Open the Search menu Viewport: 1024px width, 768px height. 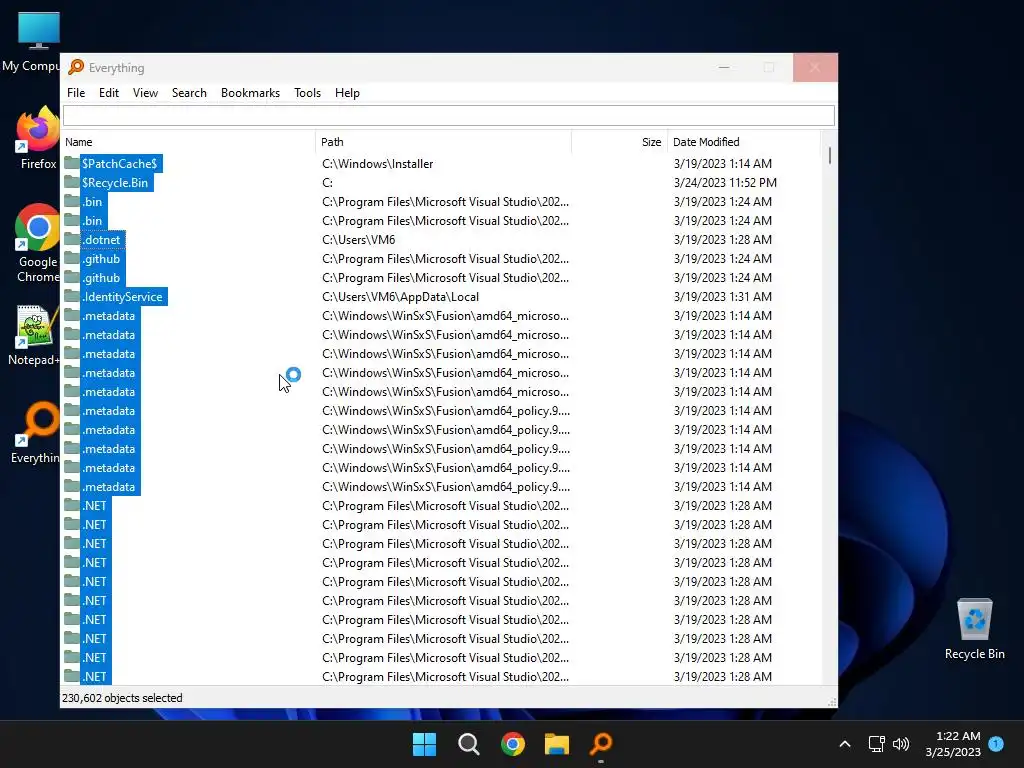coord(189,93)
